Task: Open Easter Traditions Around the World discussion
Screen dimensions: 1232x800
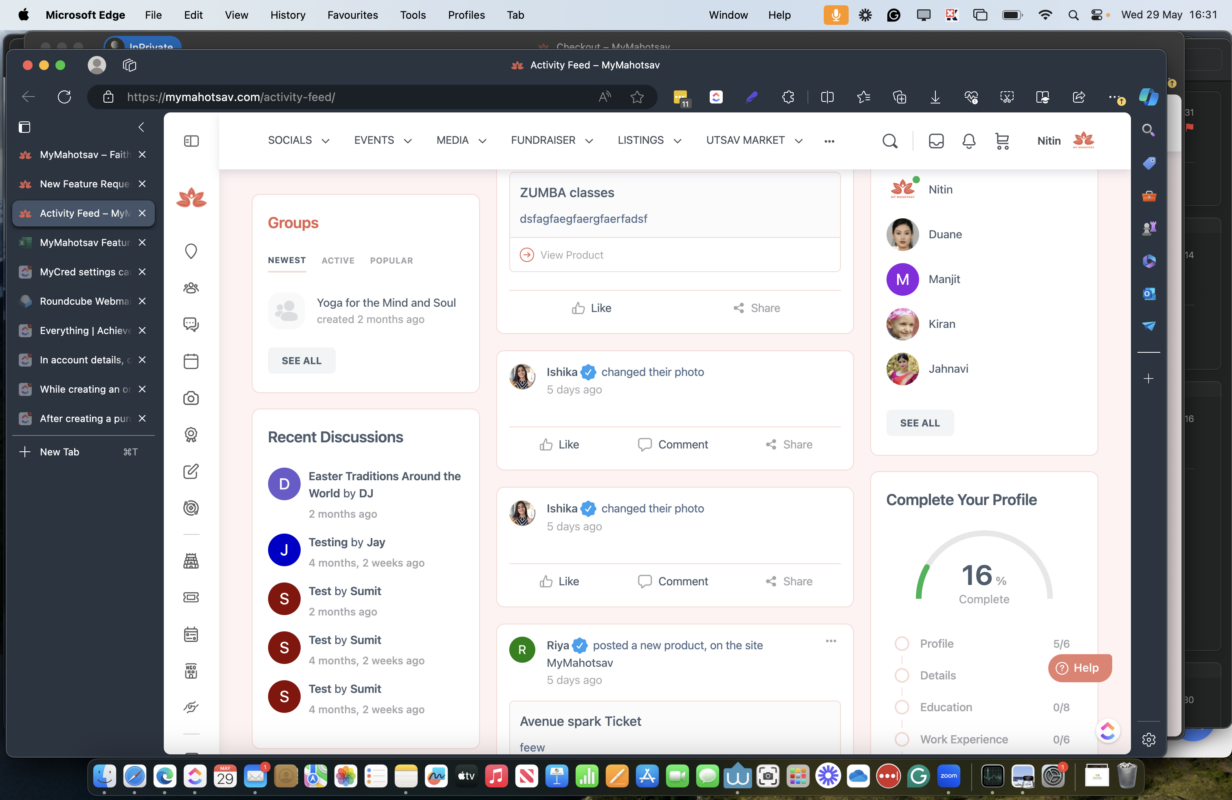Action: click(x=384, y=485)
